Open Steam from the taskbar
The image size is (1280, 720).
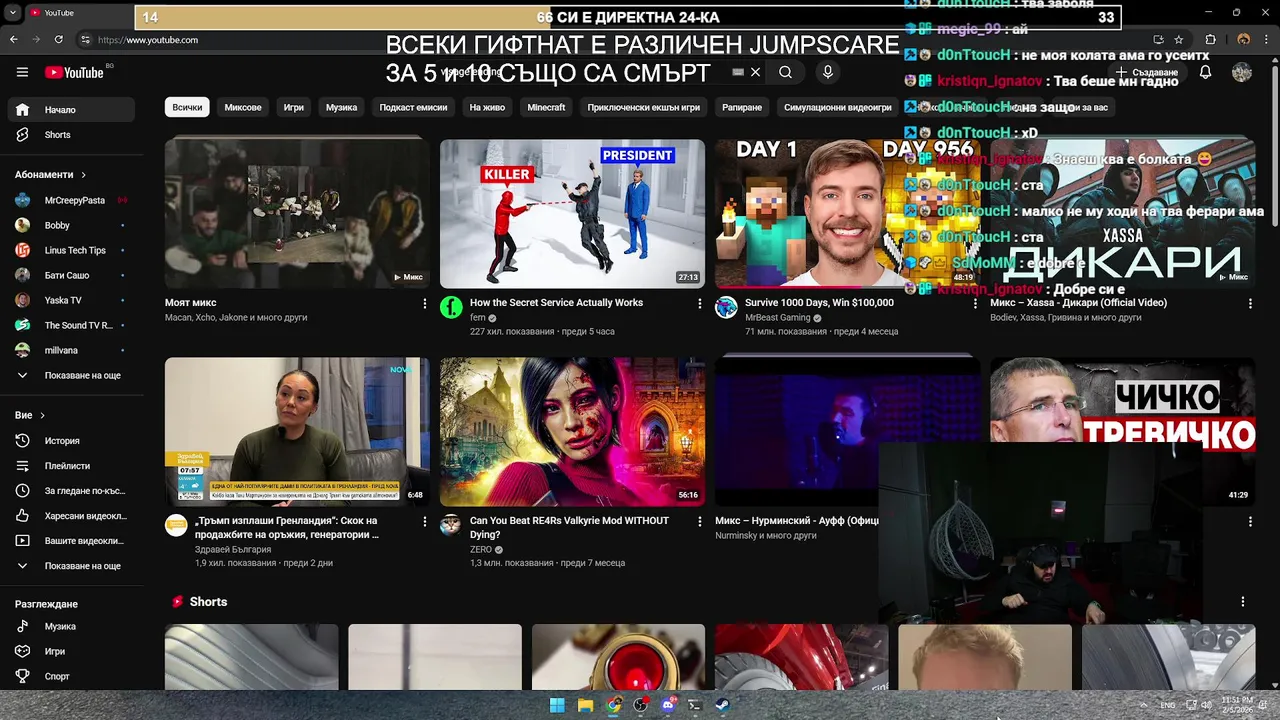[x=722, y=705]
